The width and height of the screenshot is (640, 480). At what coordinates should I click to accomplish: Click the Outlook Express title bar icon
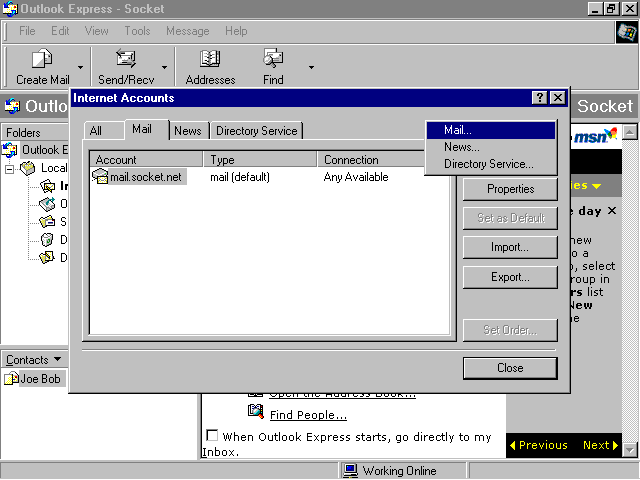pyautogui.click(x=10, y=9)
